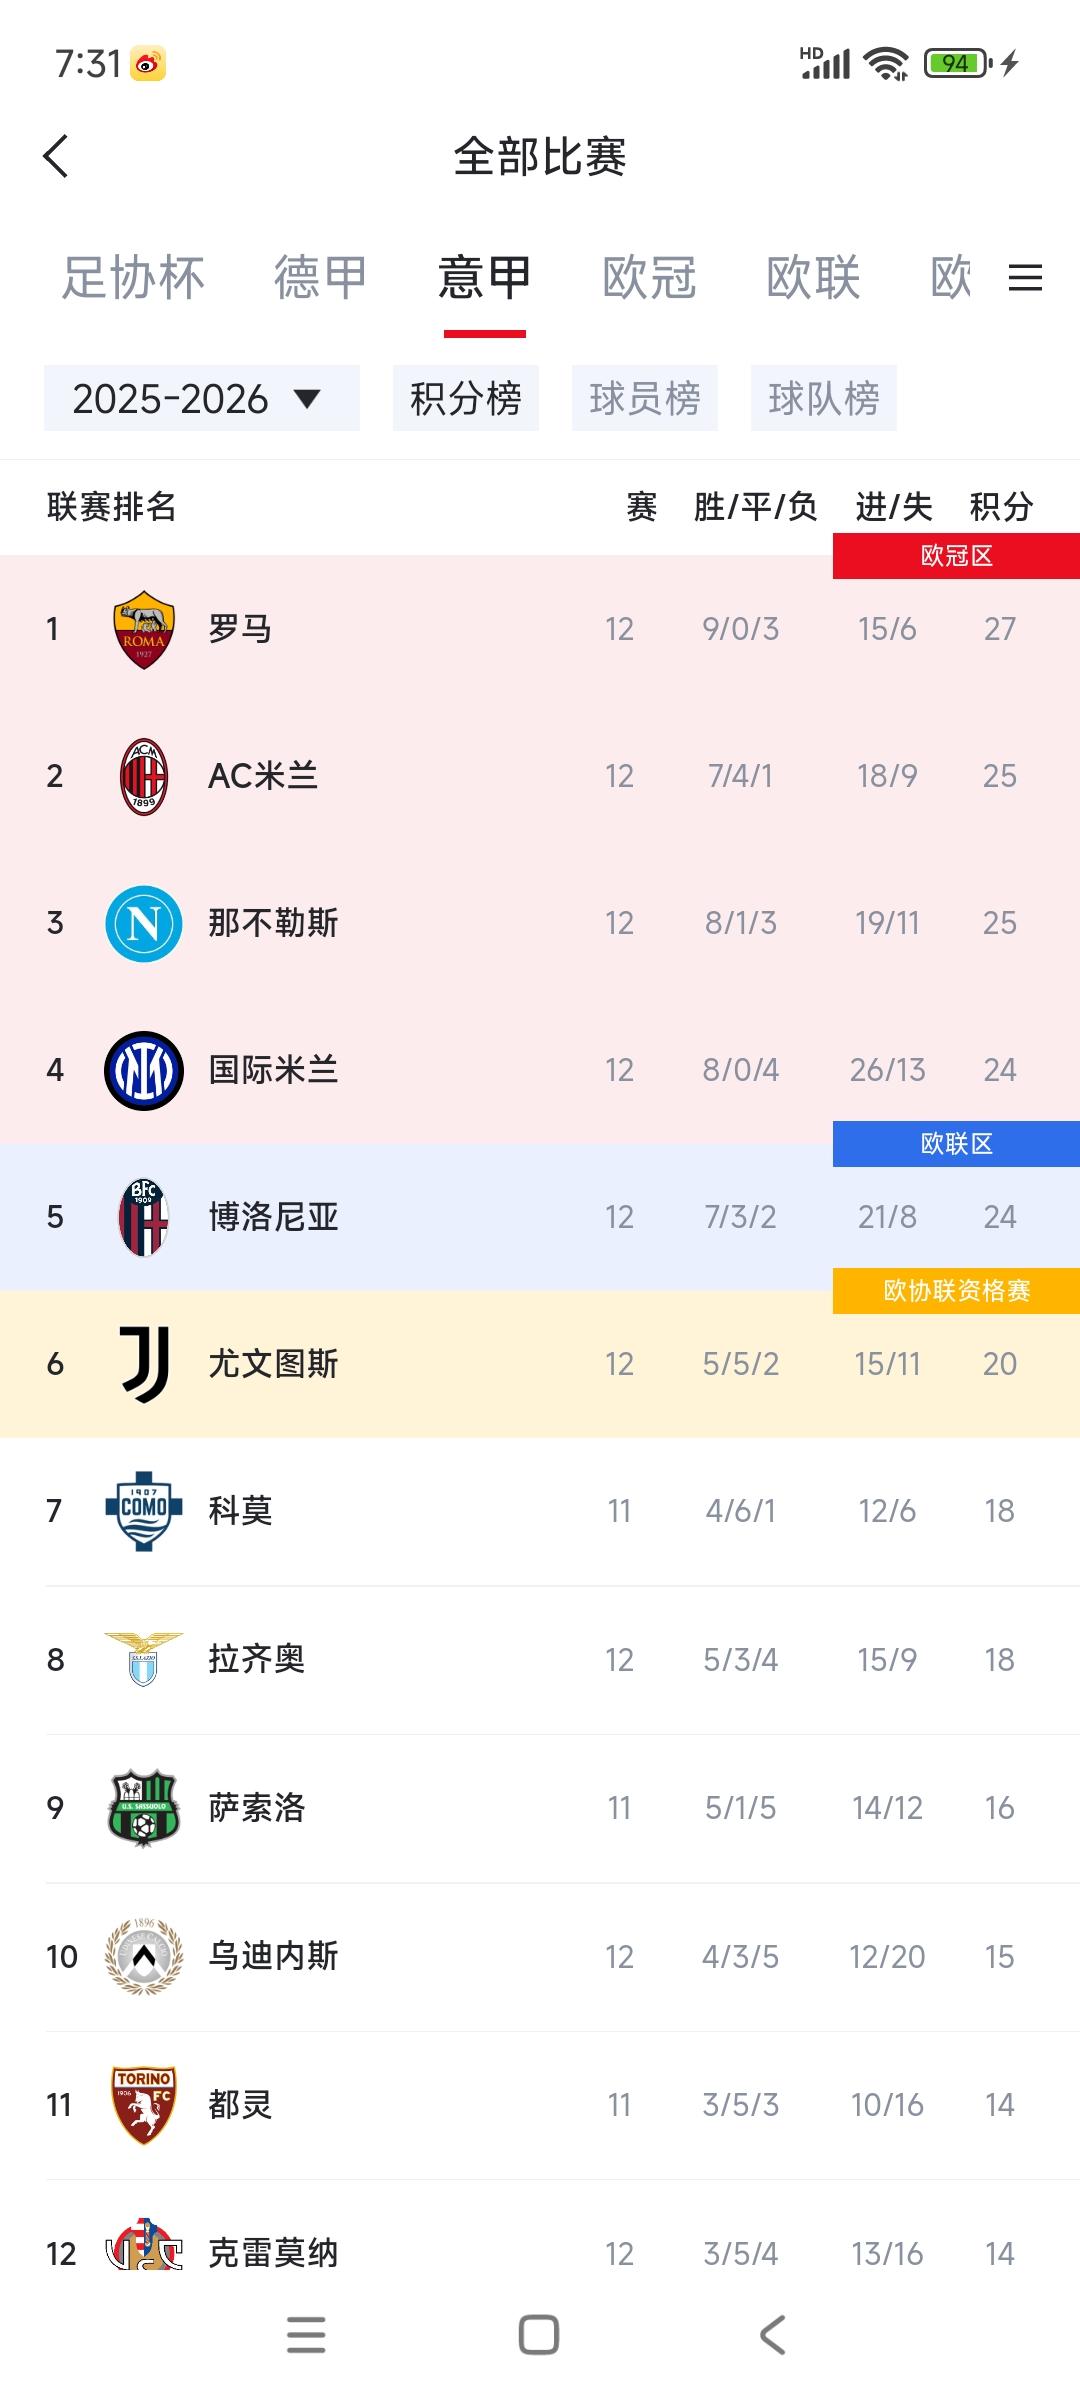Open the 球队榜 standings view
The height and width of the screenshot is (2400, 1080).
(825, 397)
